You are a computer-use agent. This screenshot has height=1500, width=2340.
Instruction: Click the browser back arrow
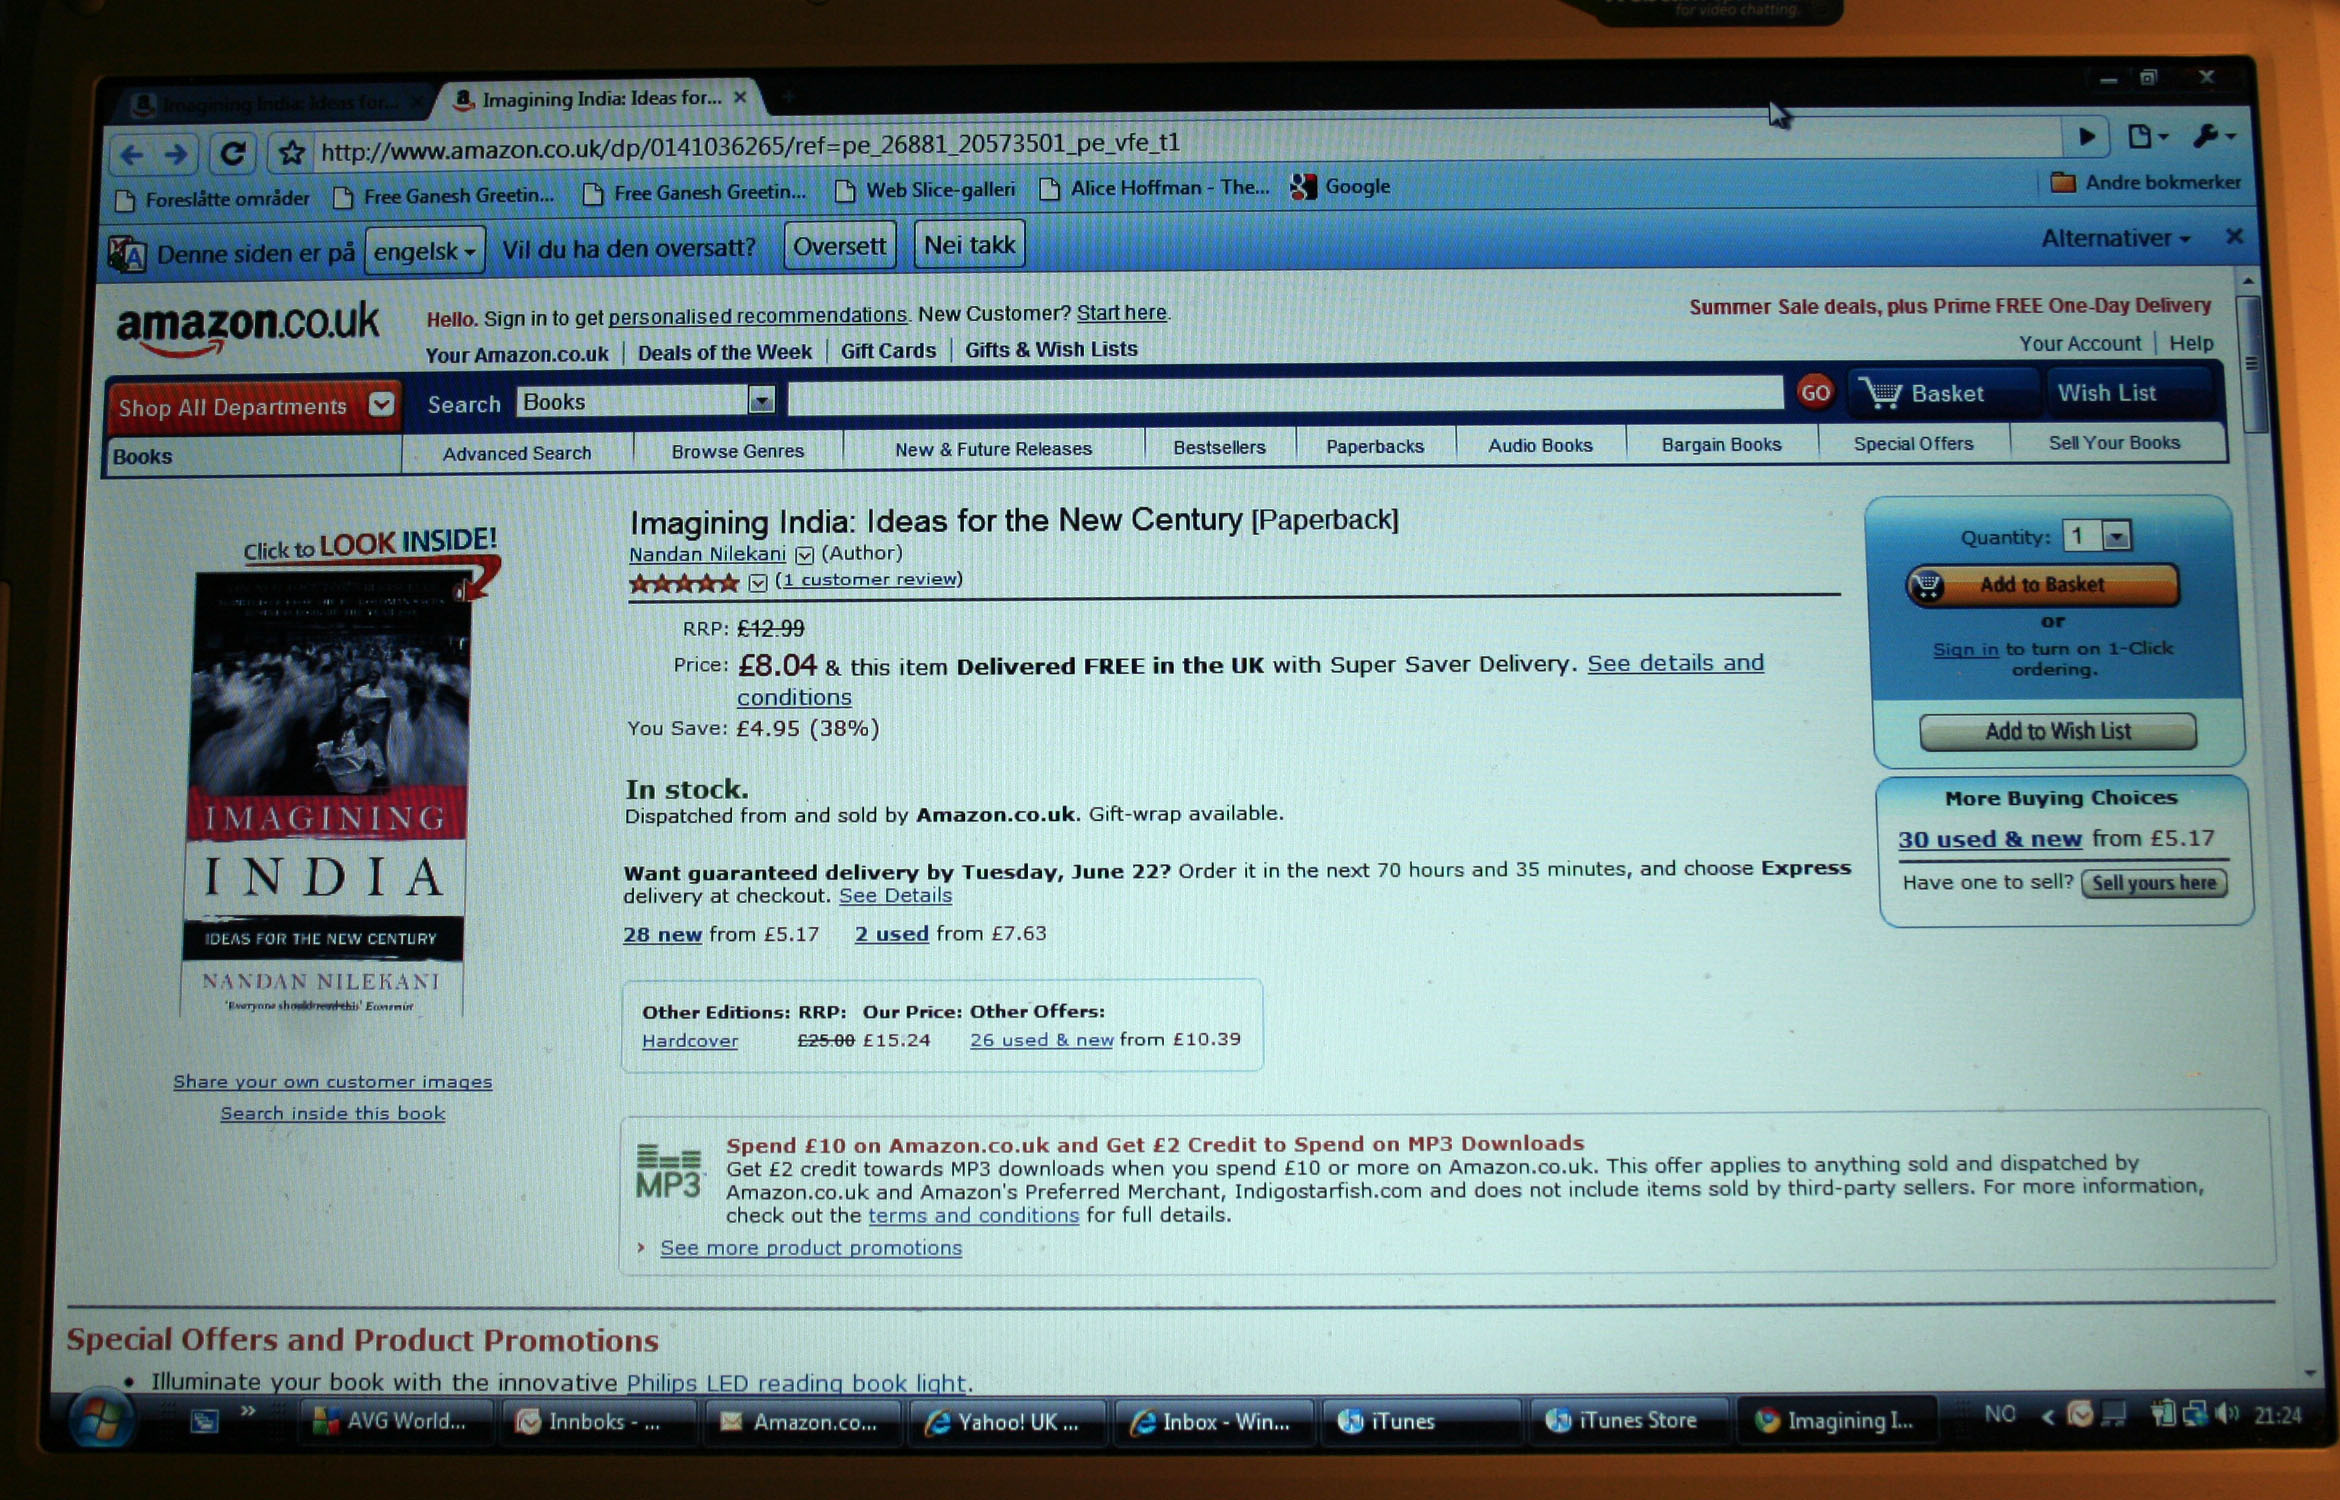point(132,155)
